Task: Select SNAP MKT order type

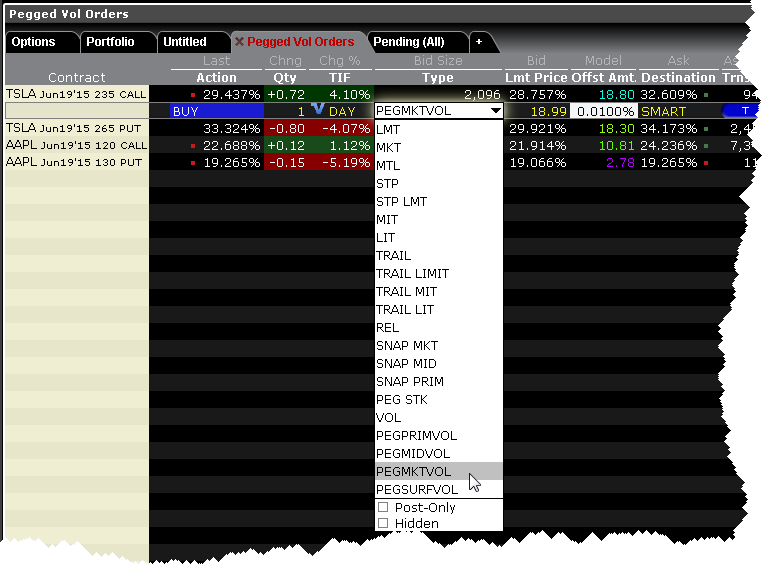Action: [407, 345]
